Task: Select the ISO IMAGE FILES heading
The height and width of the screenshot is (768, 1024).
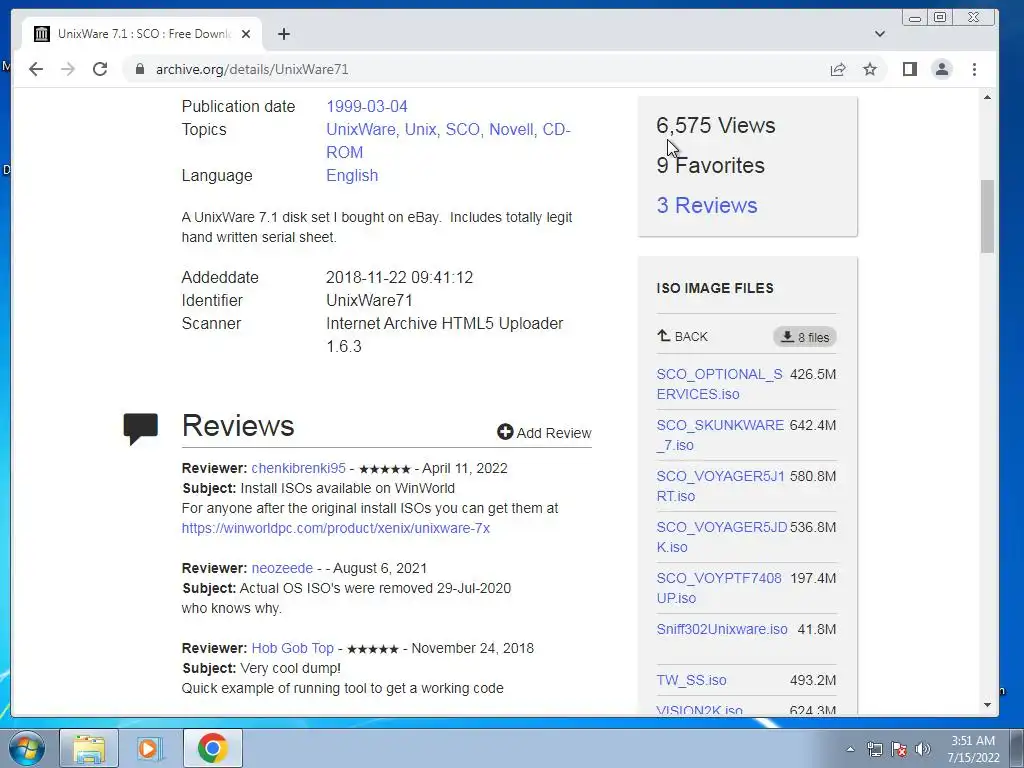Action: 714,288
